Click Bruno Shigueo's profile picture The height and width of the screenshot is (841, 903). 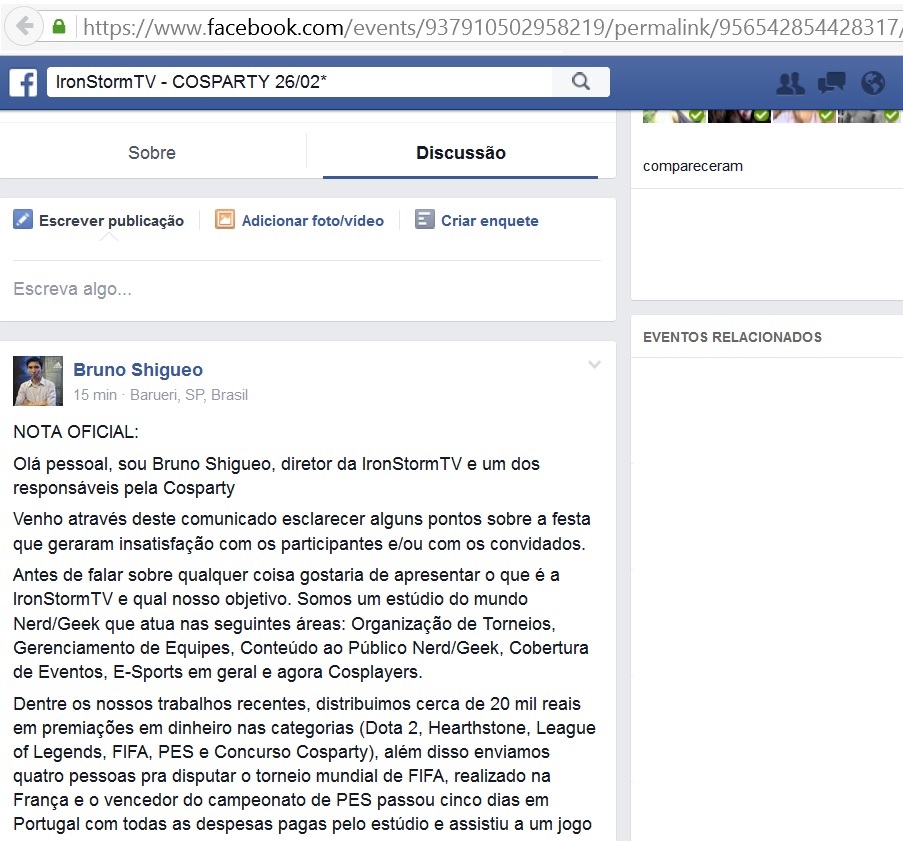[x=38, y=381]
